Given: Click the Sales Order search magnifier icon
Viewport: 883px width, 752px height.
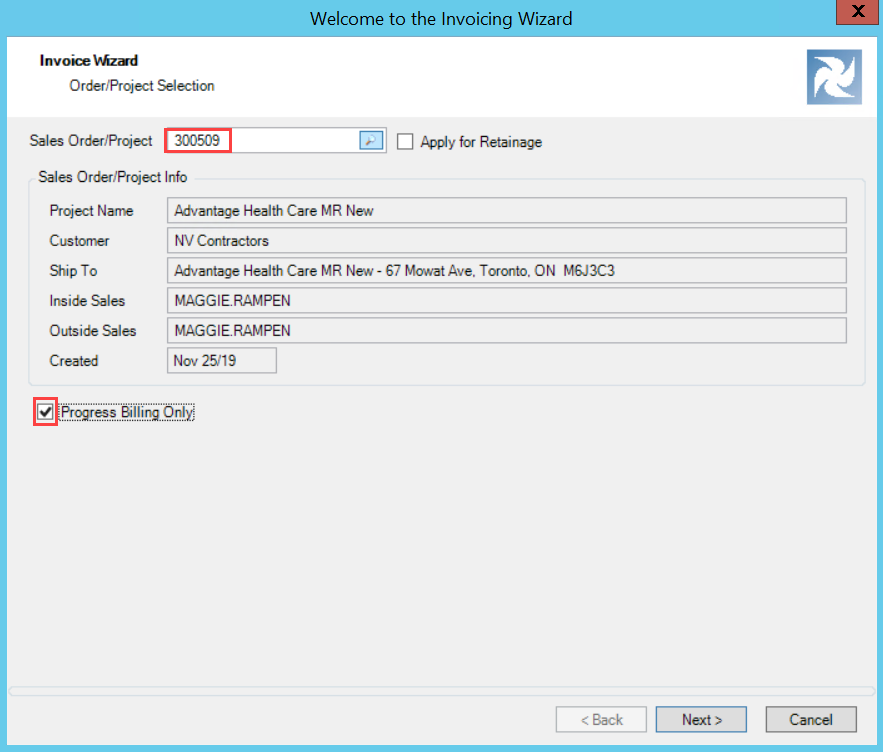Looking at the screenshot, I should [x=371, y=141].
